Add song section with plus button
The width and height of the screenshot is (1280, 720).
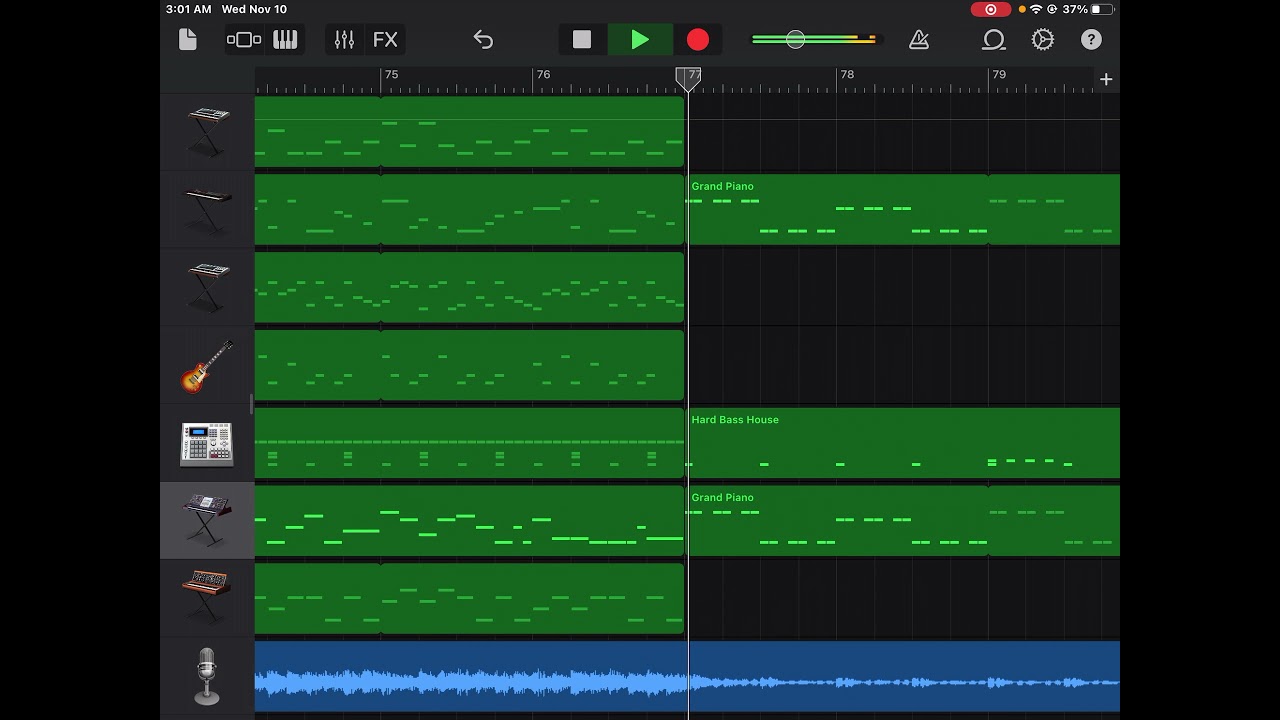(1106, 80)
